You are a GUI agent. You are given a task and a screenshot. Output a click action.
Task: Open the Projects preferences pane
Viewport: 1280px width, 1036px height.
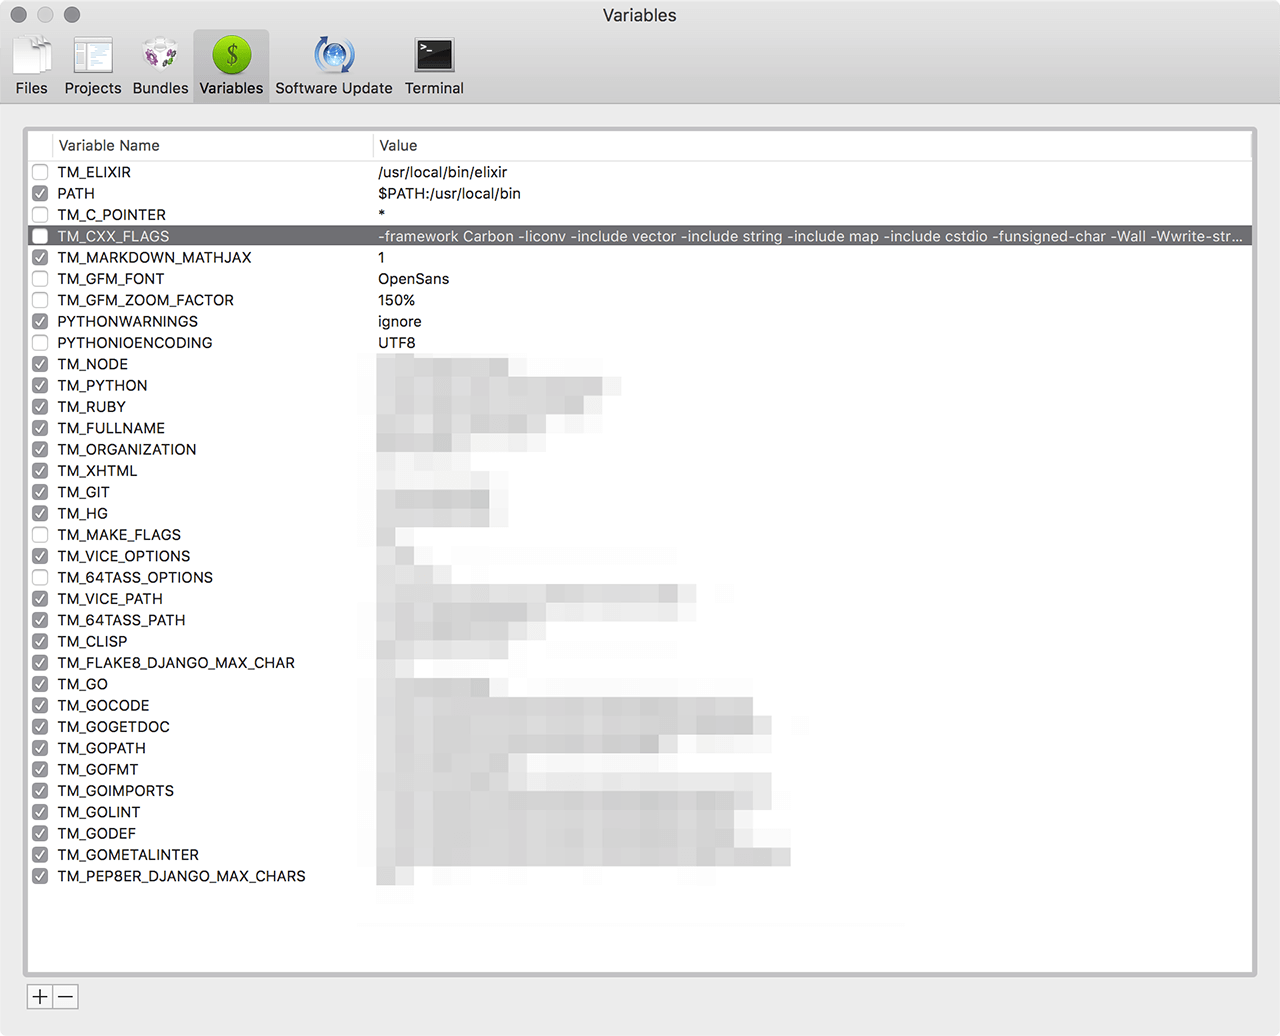click(93, 66)
